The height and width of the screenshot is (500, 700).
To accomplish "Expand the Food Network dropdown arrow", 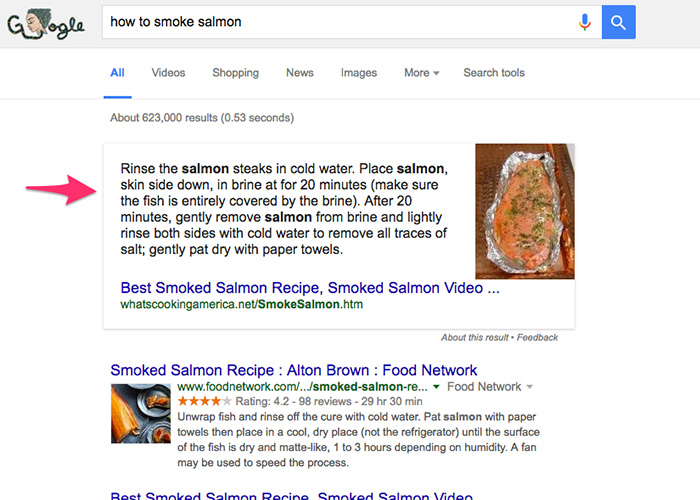I will coord(530,387).
